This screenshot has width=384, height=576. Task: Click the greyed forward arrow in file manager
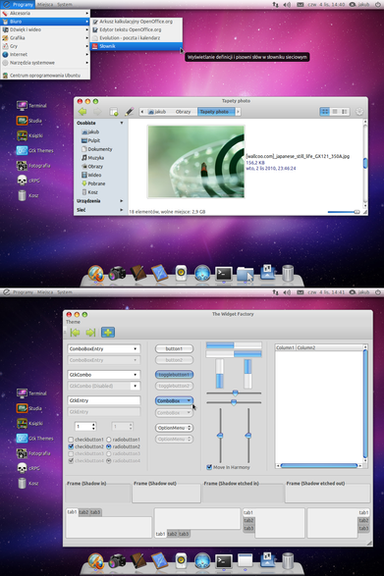[x=97, y=112]
